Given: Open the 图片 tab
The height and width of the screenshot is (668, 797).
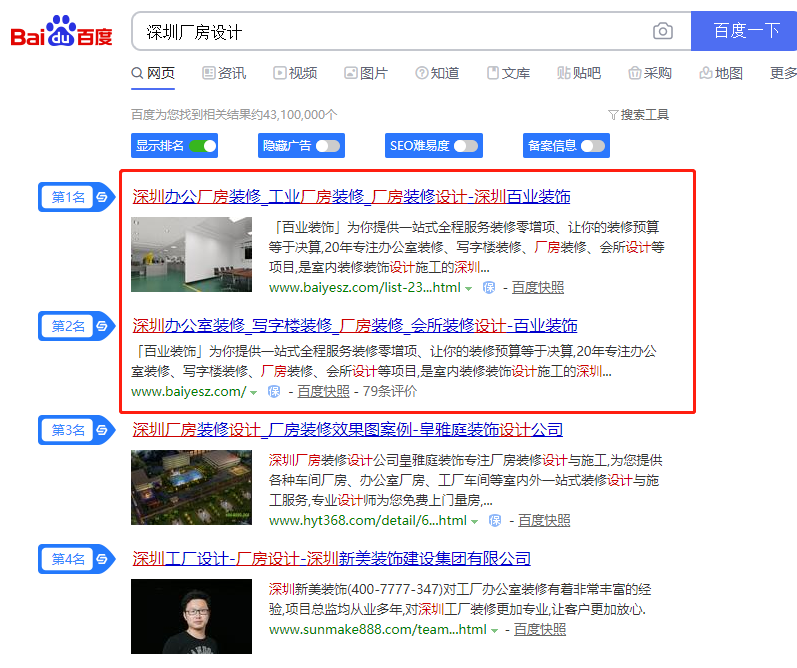Looking at the screenshot, I should point(366,74).
